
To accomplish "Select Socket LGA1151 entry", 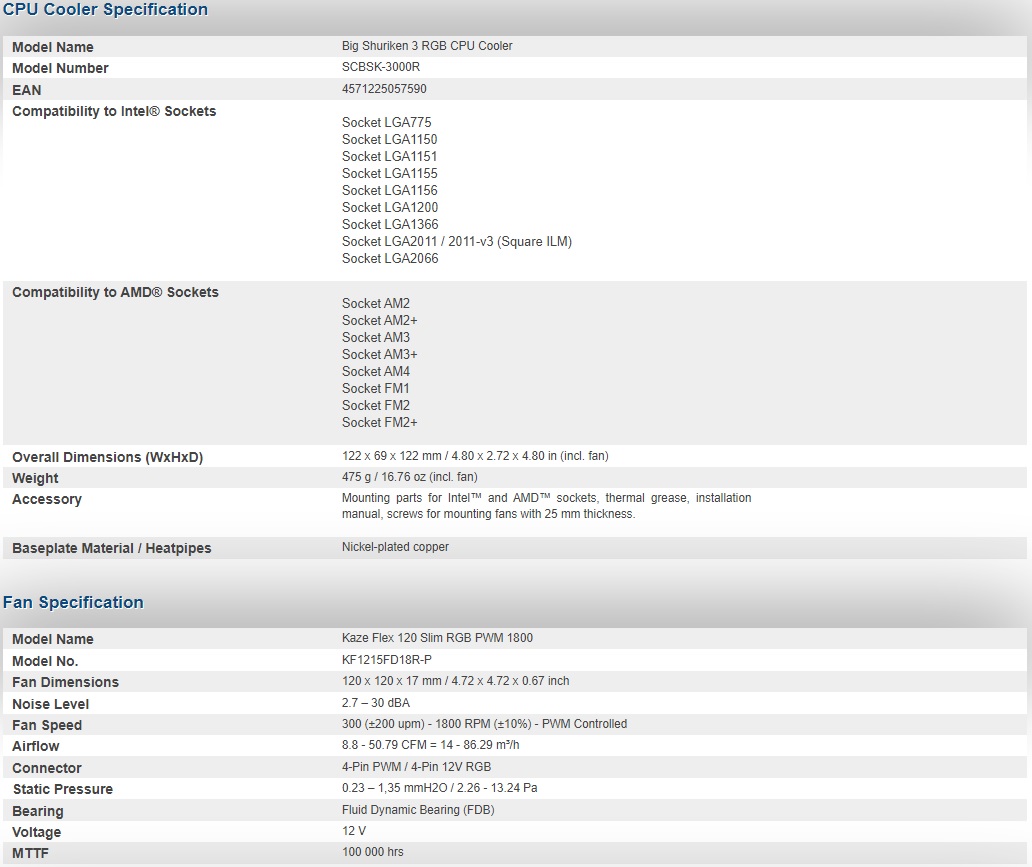I will tap(389, 156).
